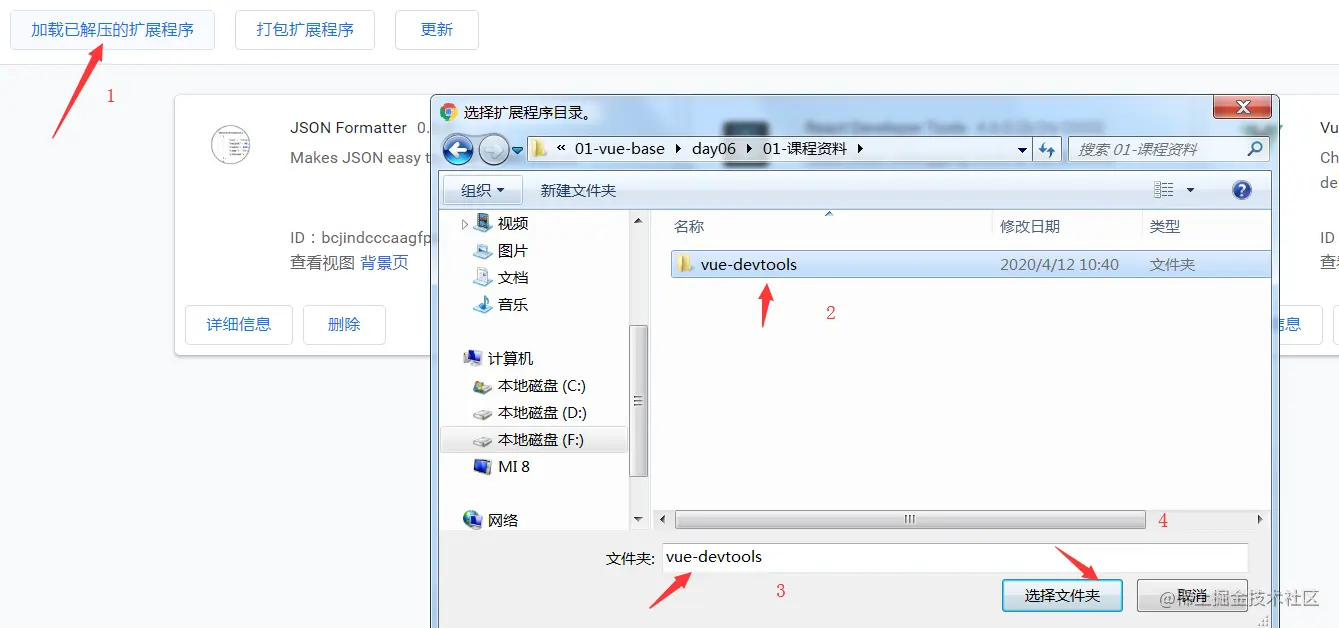Select MI 8 device in navigation pane
Image resolution: width=1339 pixels, height=628 pixels.
click(x=514, y=466)
